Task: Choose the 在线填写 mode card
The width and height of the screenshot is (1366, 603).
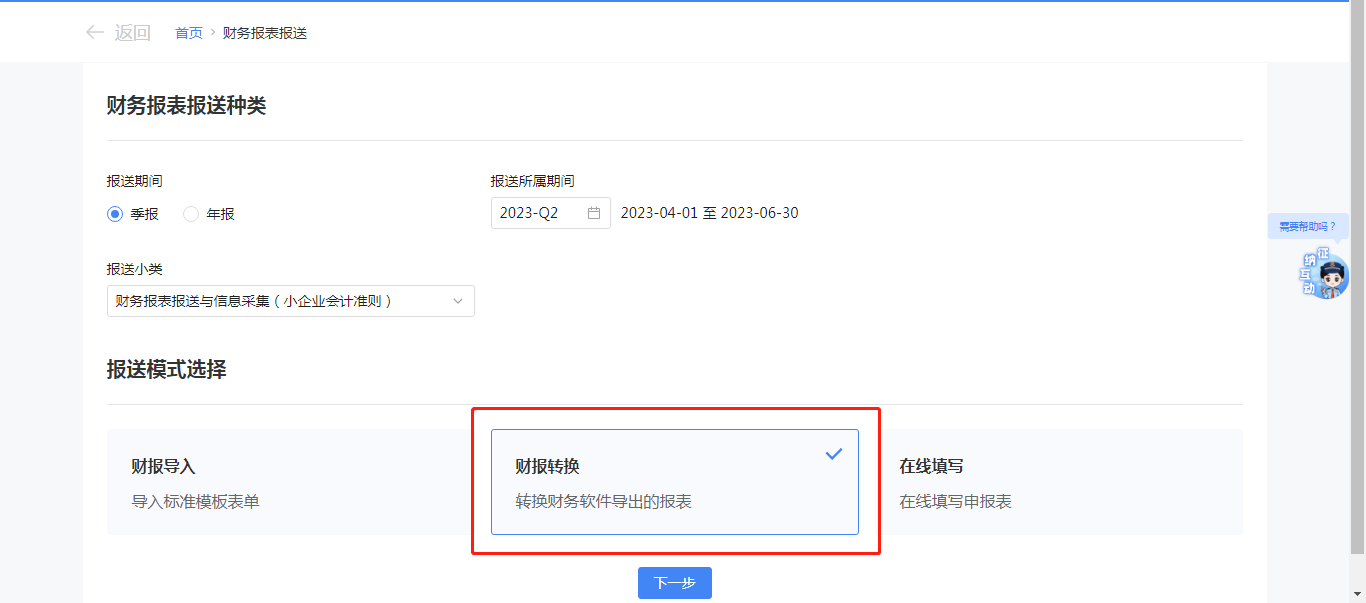Action: pos(1060,482)
